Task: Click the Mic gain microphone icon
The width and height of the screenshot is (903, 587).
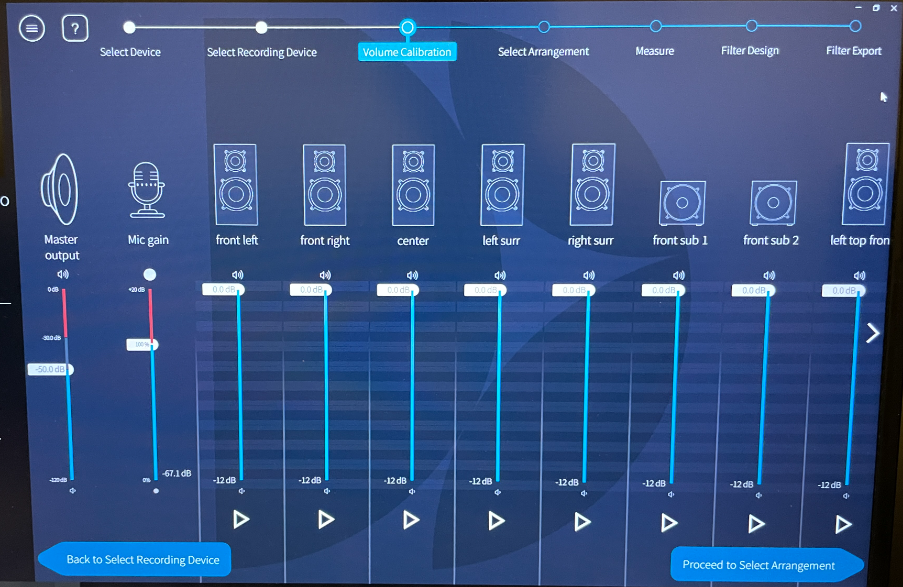Action: (147, 190)
